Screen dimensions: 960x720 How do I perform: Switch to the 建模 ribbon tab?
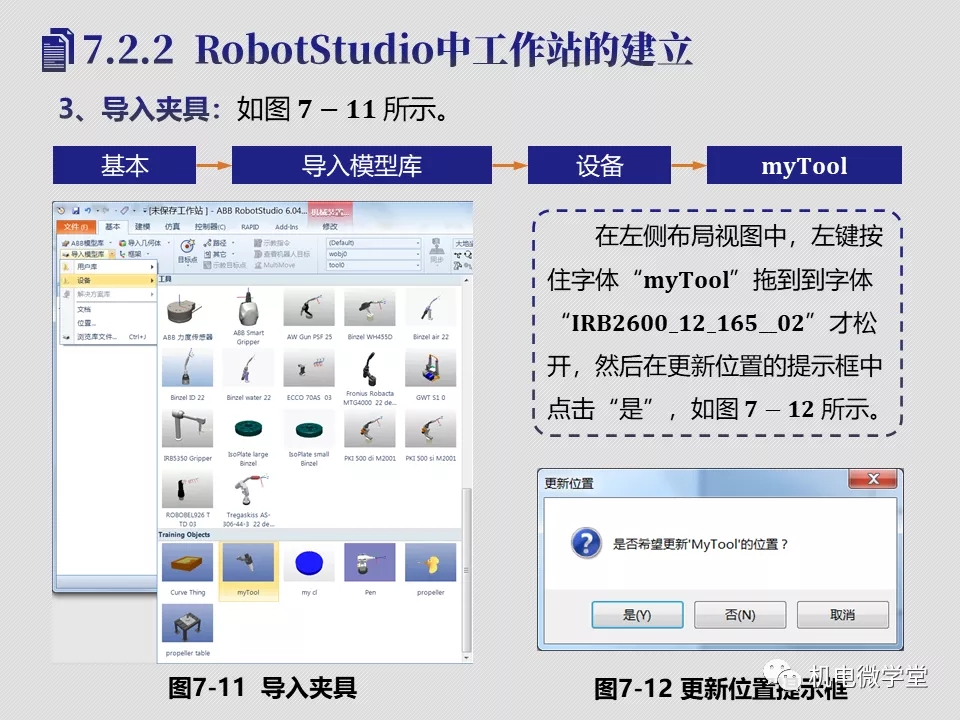(x=143, y=227)
